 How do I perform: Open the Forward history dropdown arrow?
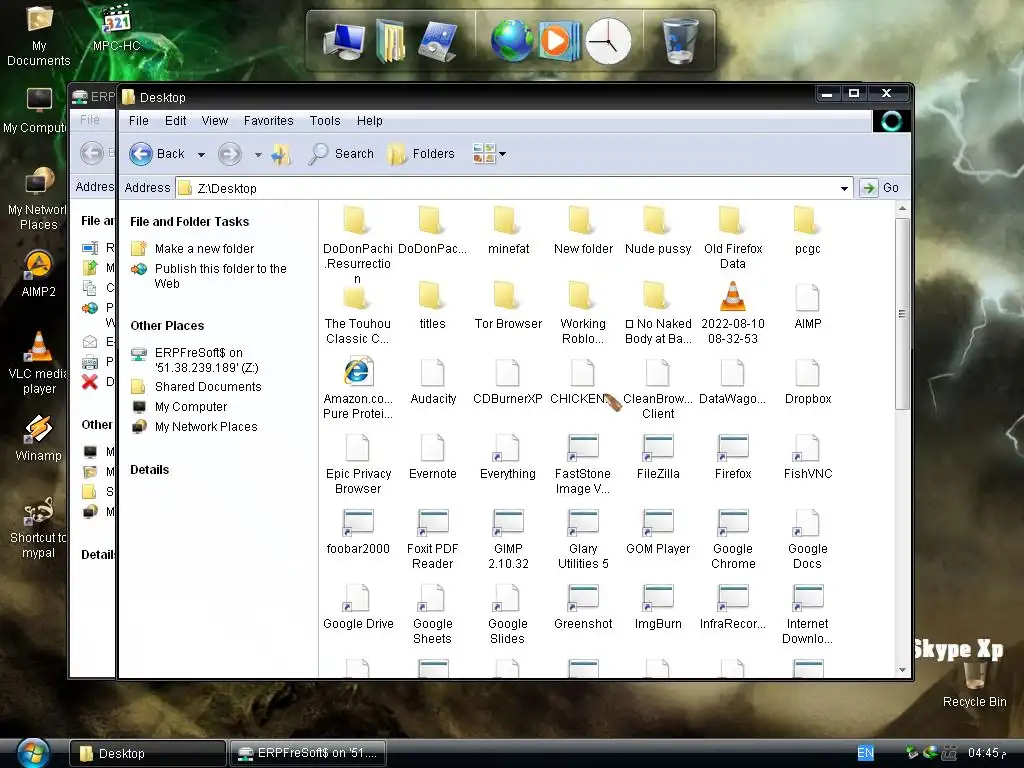click(x=258, y=155)
